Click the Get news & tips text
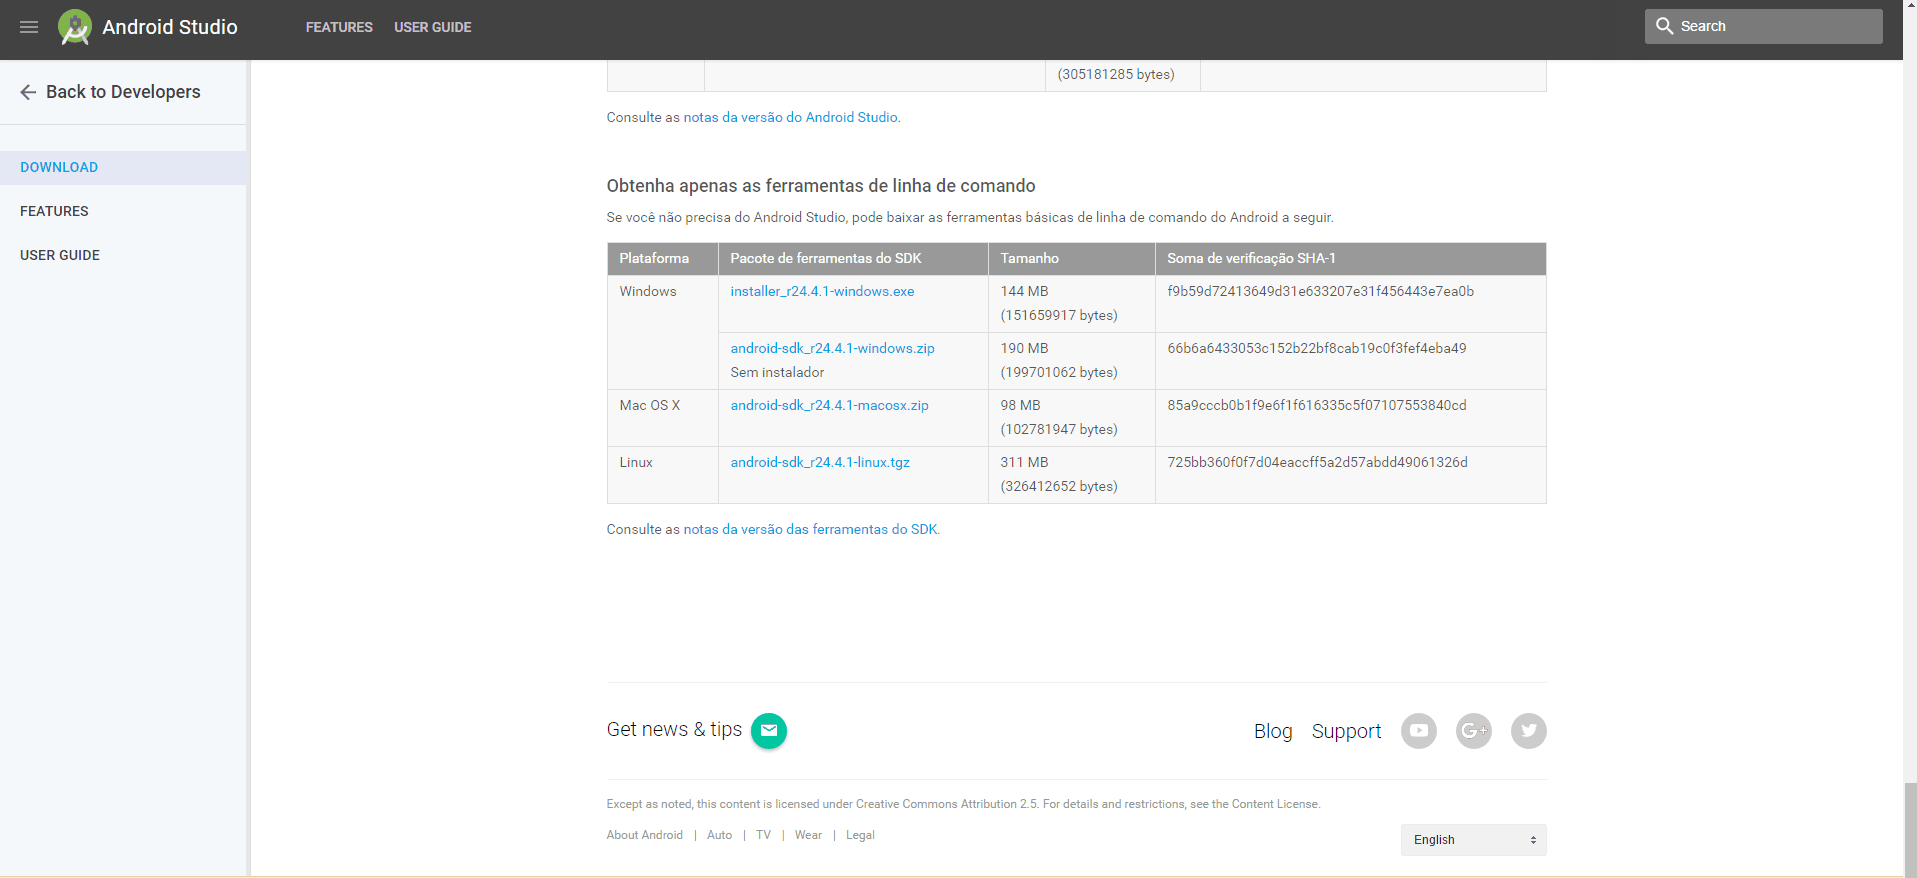This screenshot has height=878, width=1917. click(674, 729)
